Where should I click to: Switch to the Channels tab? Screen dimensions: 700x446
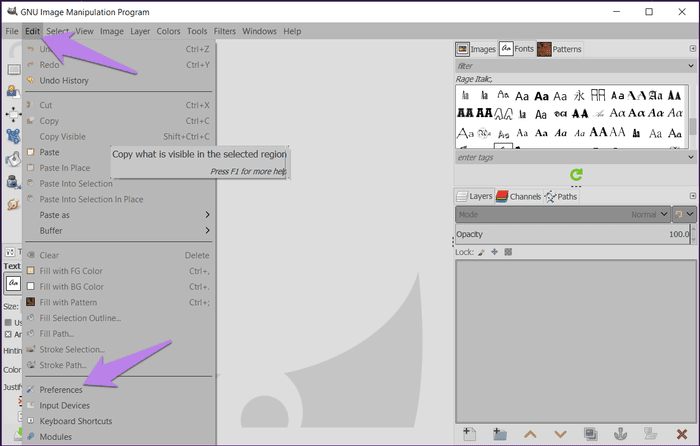(518, 196)
